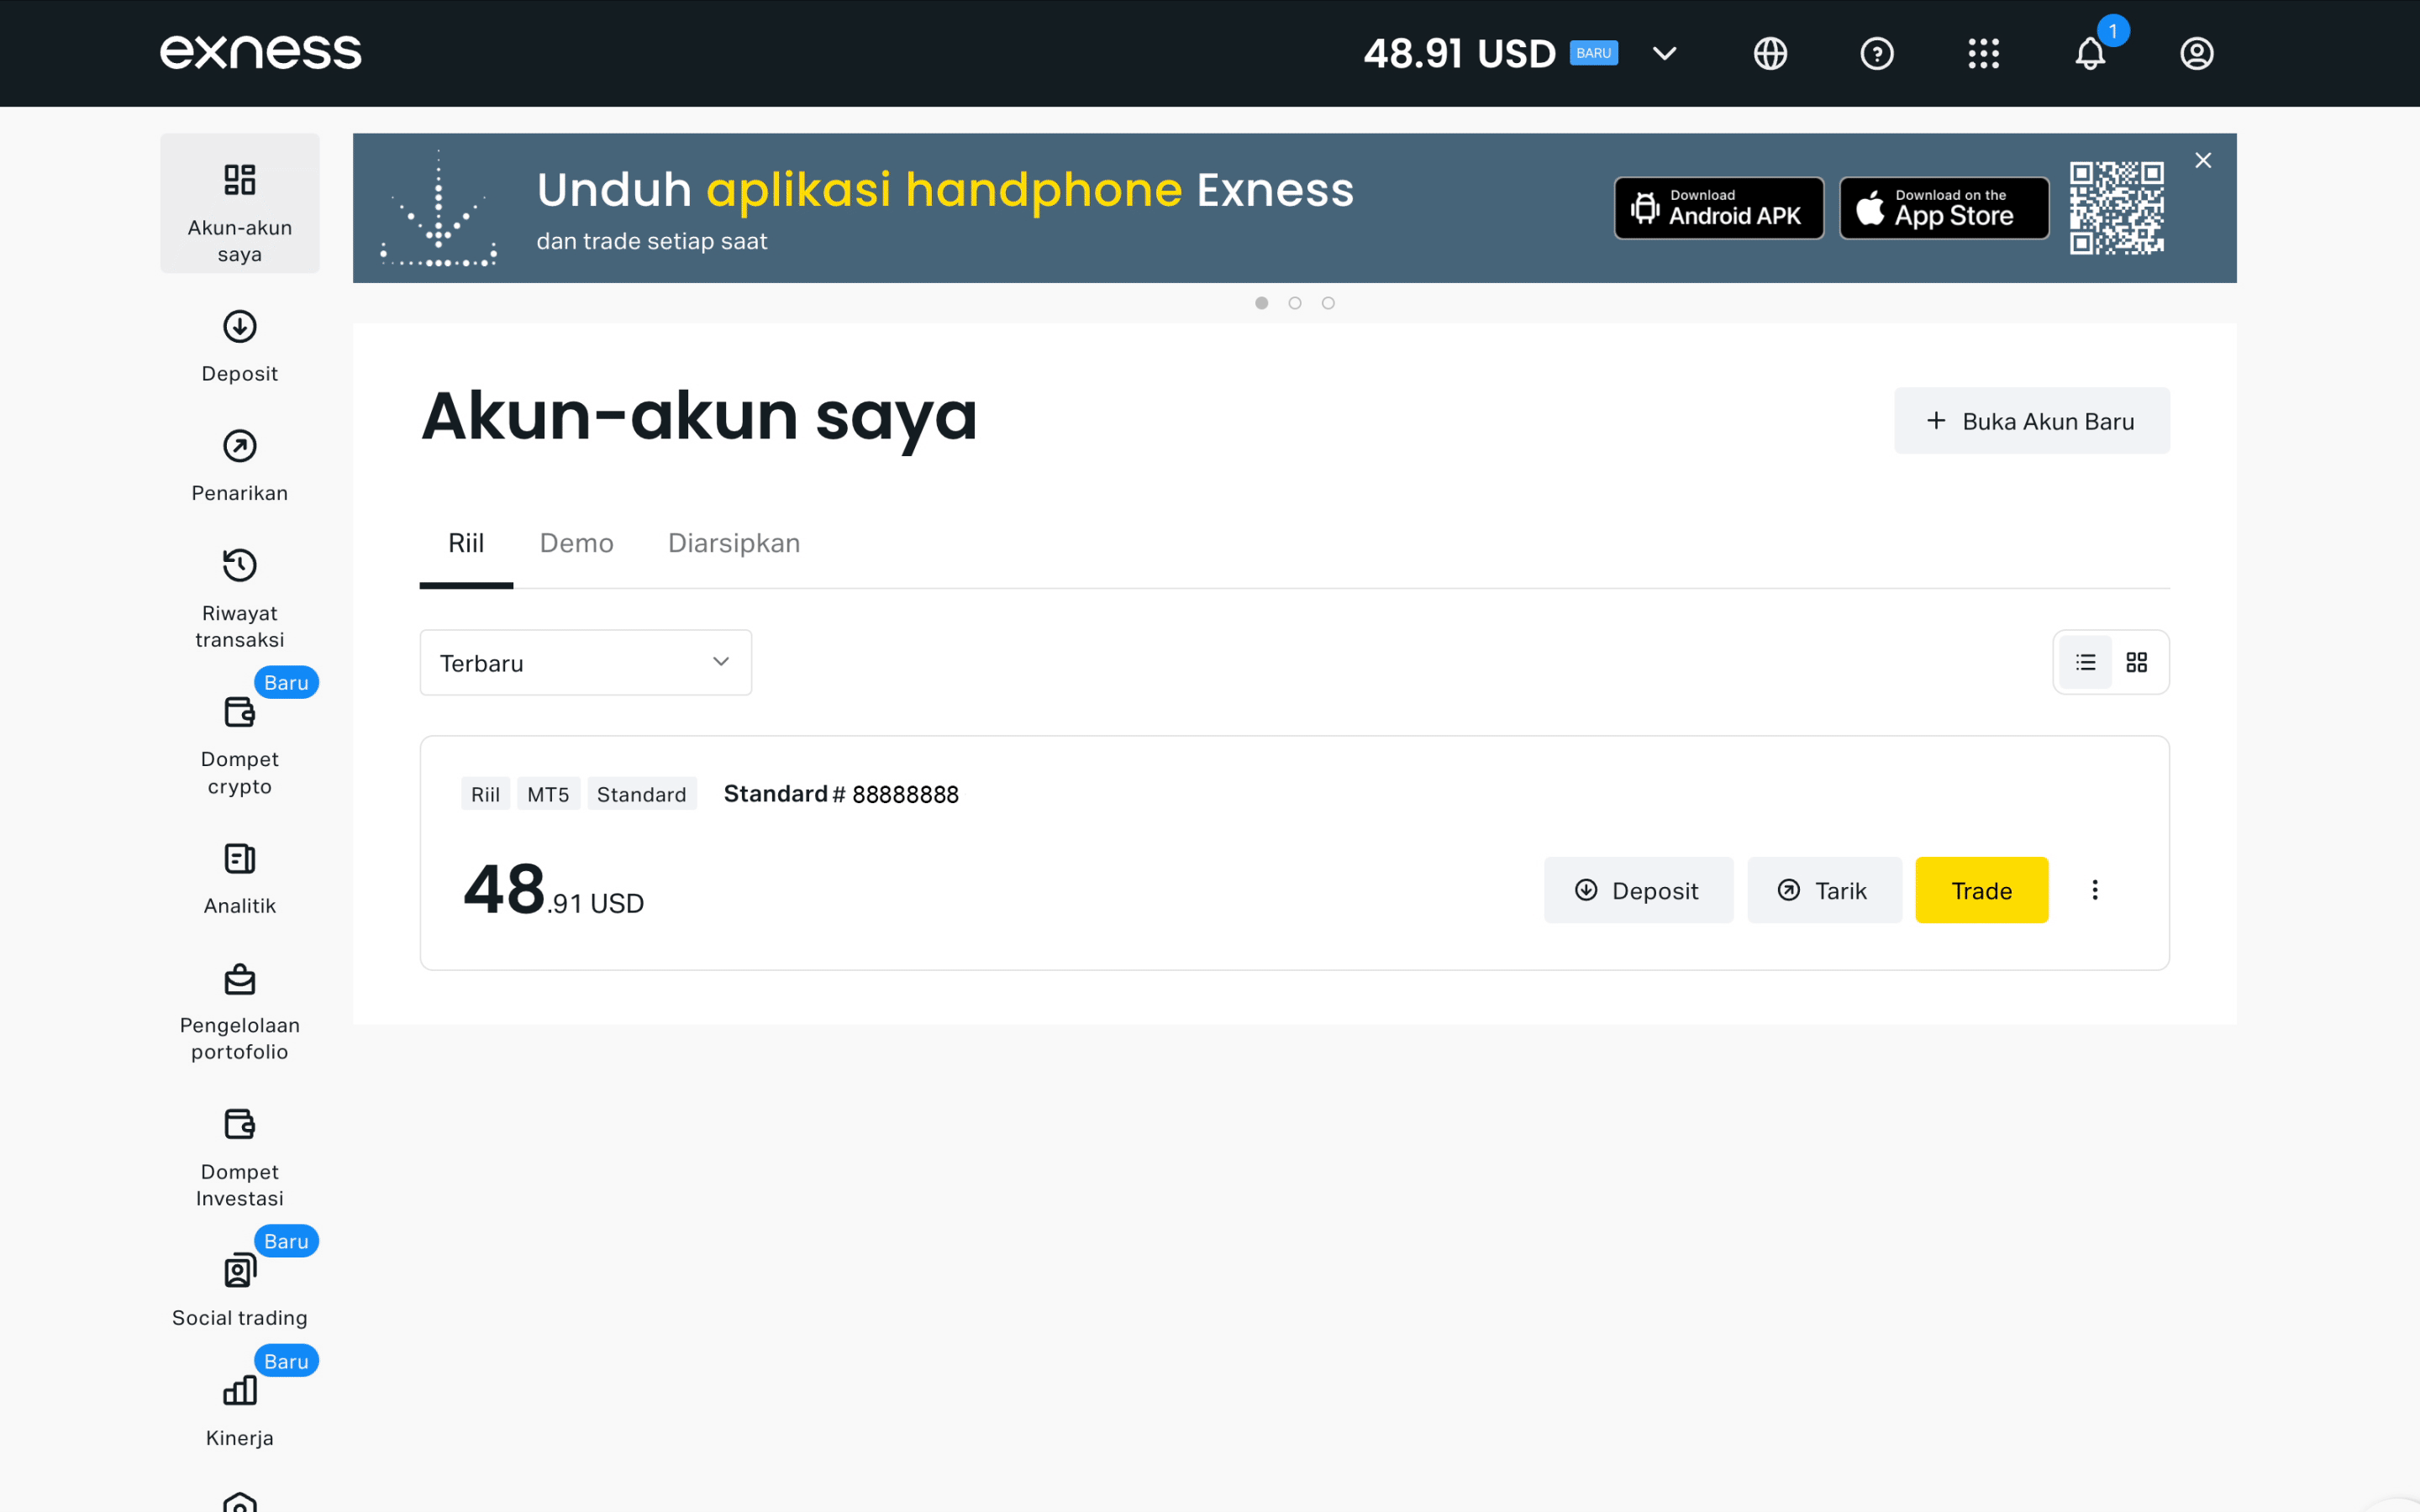2420x1512 pixels.
Task: Open the Dompet crypto wallet icon
Action: pyautogui.click(x=239, y=712)
